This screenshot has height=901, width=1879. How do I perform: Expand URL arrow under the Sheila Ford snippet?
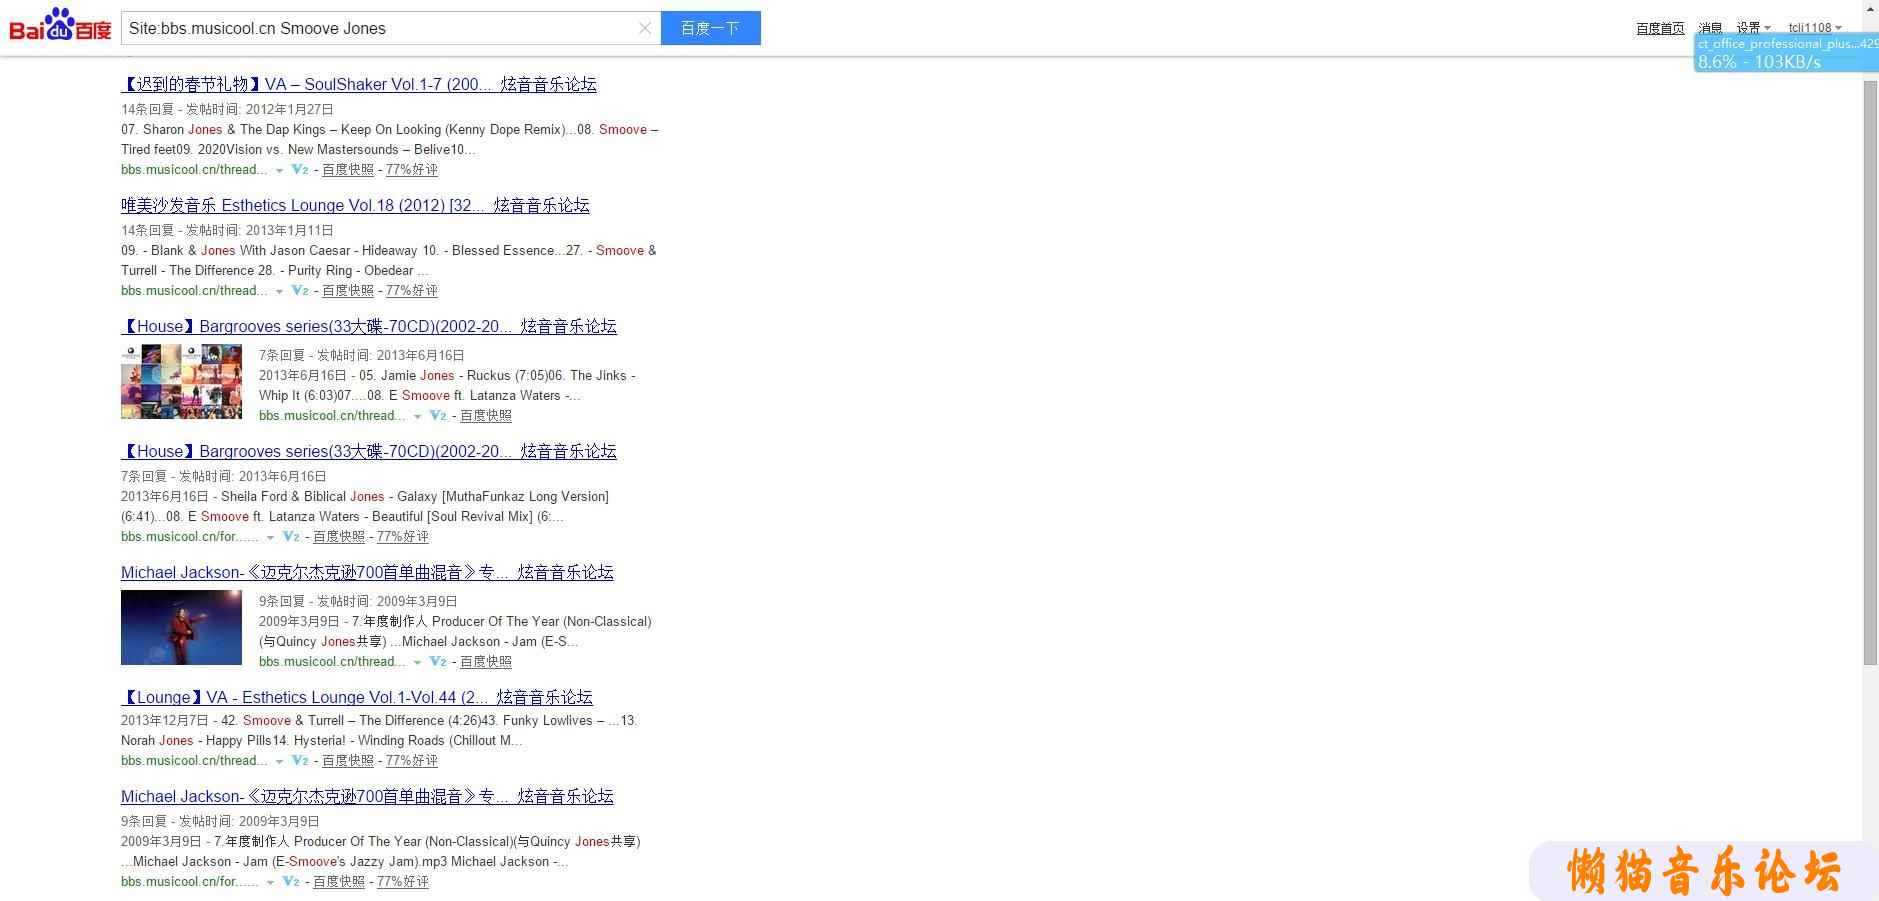pyautogui.click(x=270, y=538)
